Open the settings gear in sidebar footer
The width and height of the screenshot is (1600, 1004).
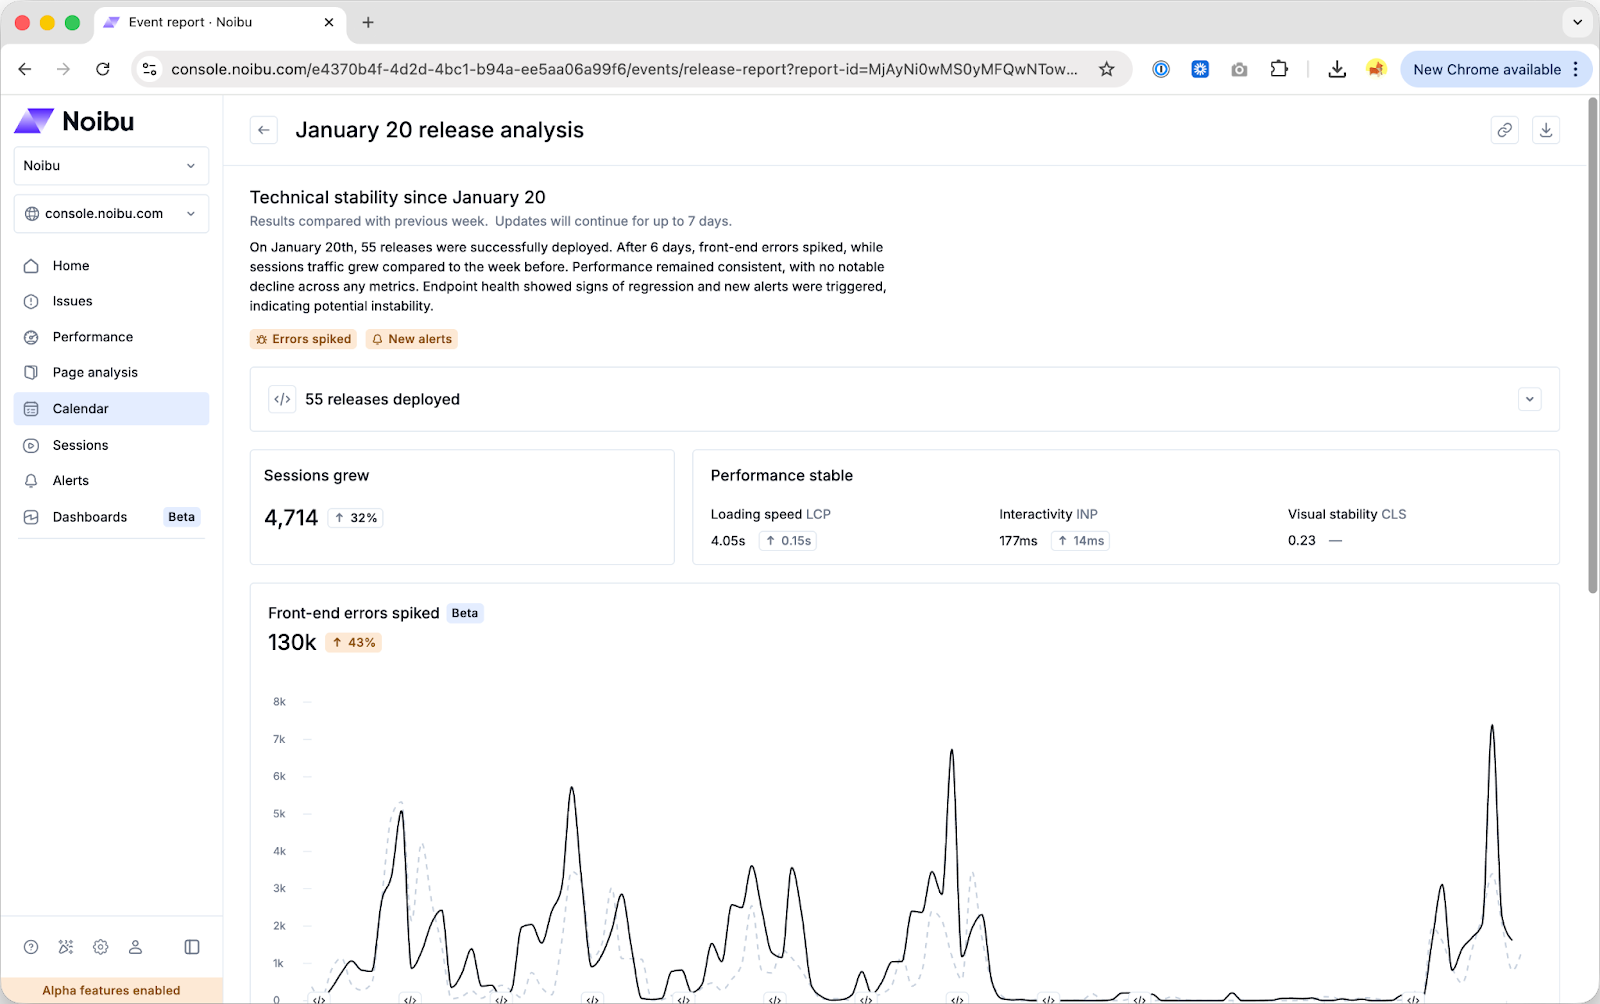101,947
